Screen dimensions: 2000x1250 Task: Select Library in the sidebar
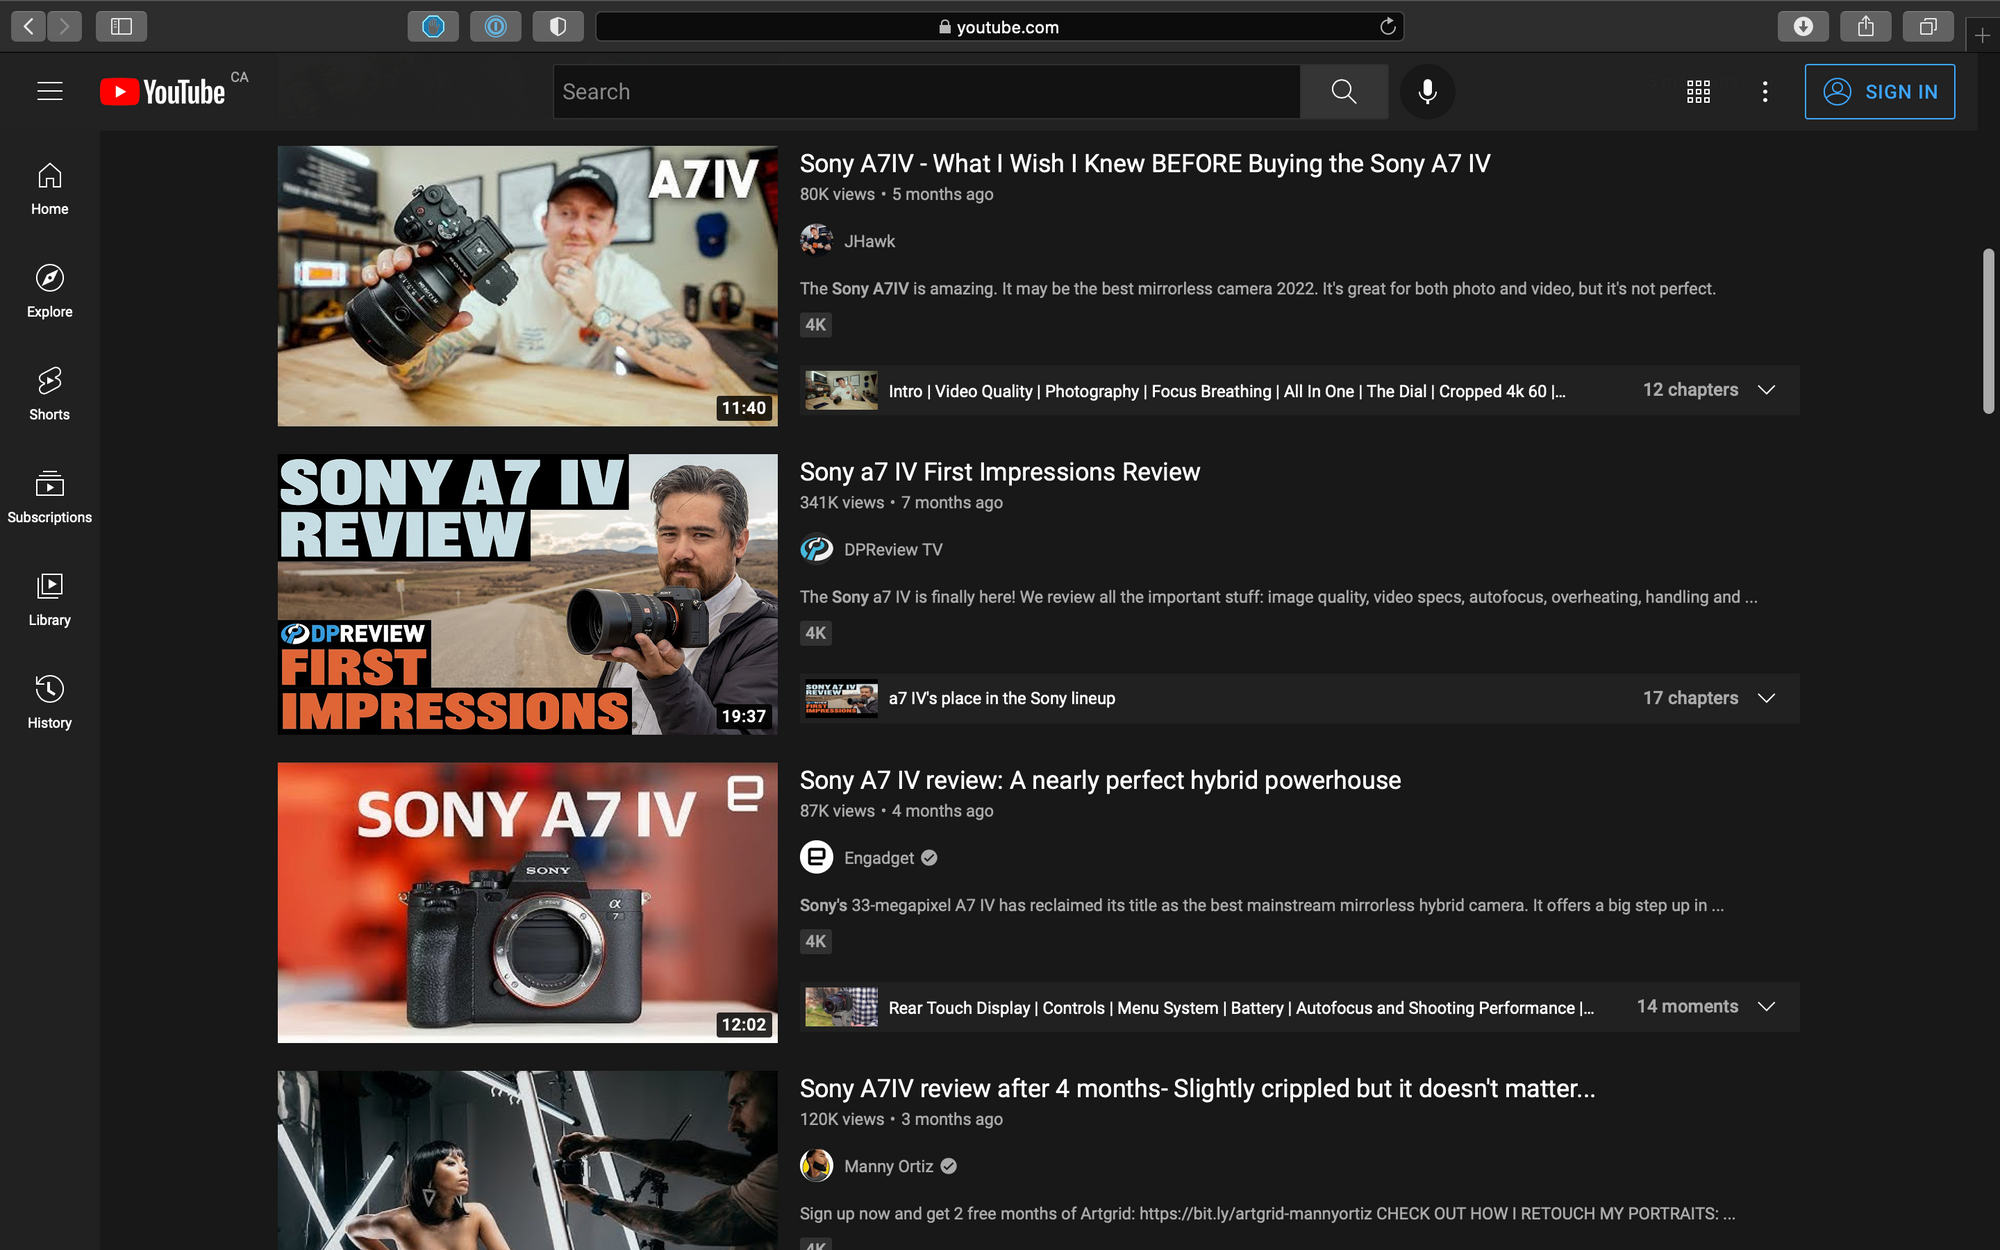coord(50,600)
